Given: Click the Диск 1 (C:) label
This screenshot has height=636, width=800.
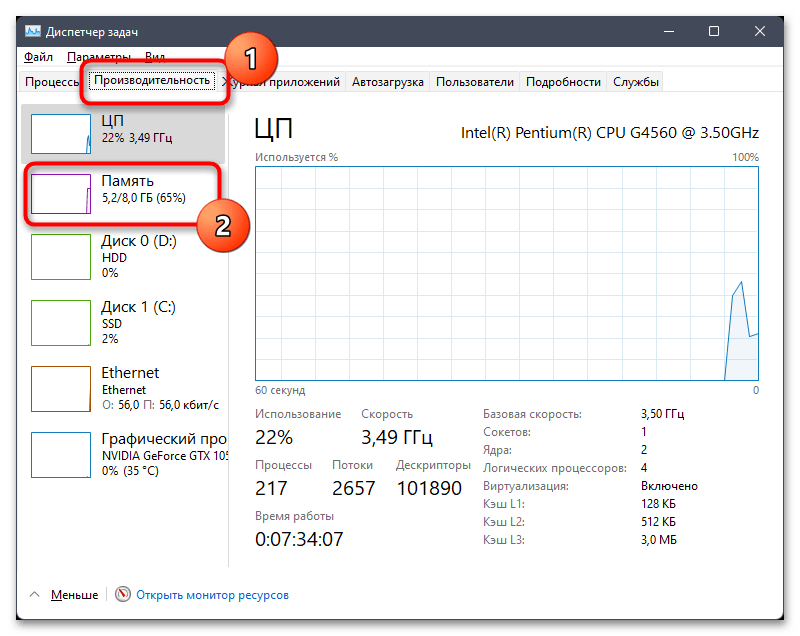Looking at the screenshot, I should coord(138,307).
